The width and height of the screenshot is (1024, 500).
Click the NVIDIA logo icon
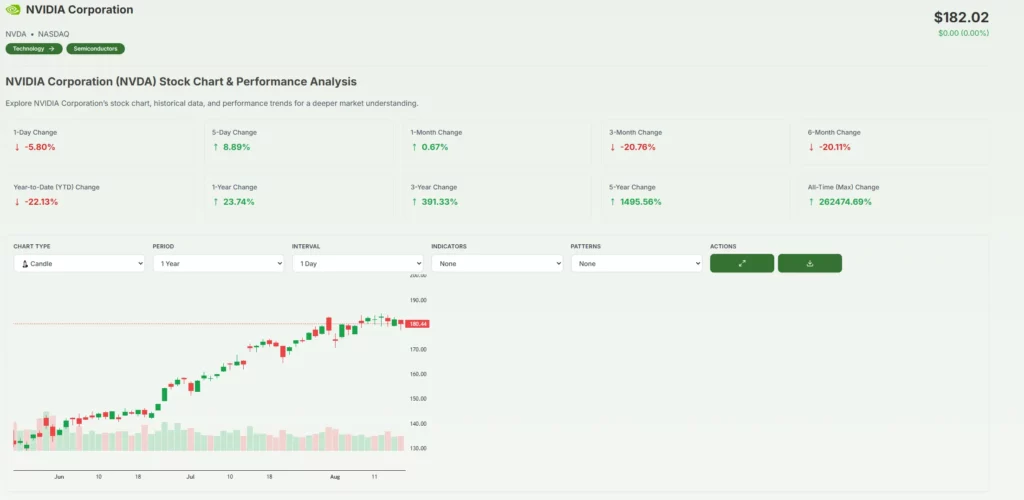[13, 10]
